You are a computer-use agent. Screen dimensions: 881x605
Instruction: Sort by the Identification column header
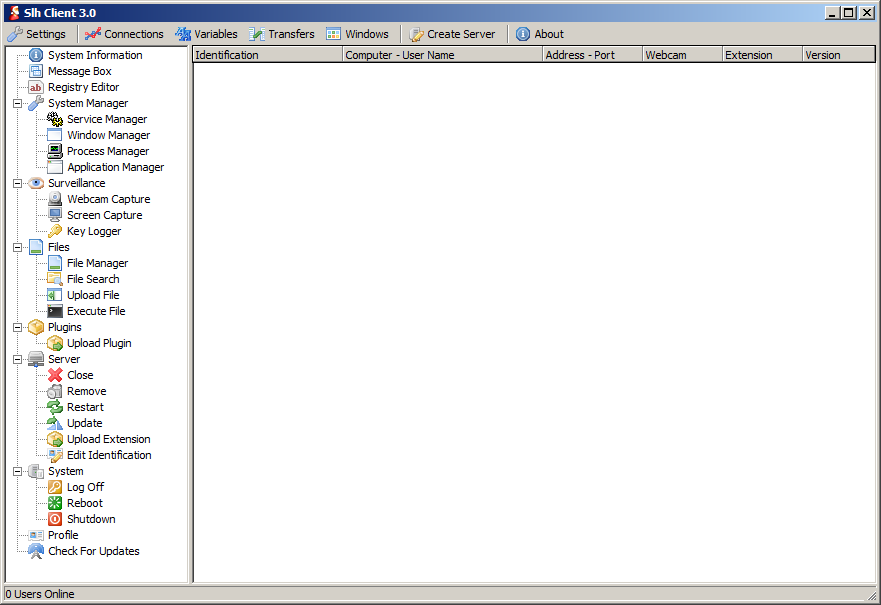[267, 55]
